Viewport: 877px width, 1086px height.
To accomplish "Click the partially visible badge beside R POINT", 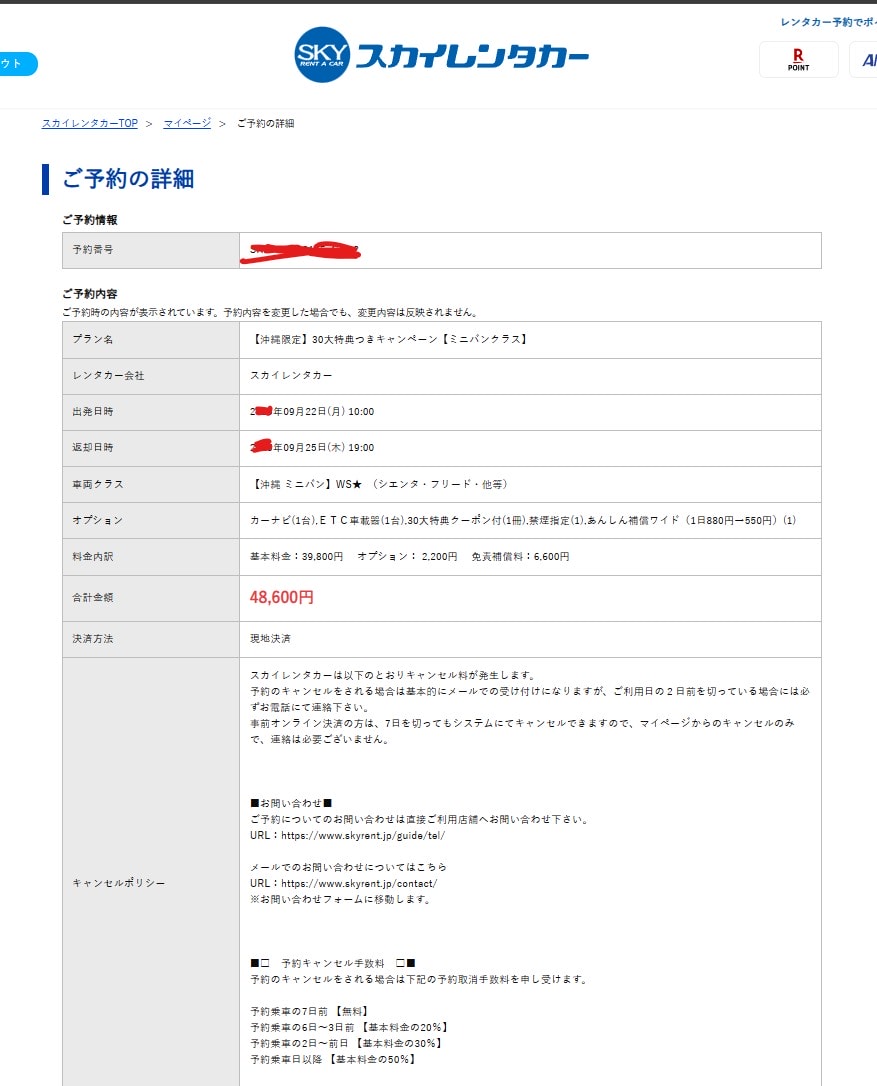I will [864, 59].
